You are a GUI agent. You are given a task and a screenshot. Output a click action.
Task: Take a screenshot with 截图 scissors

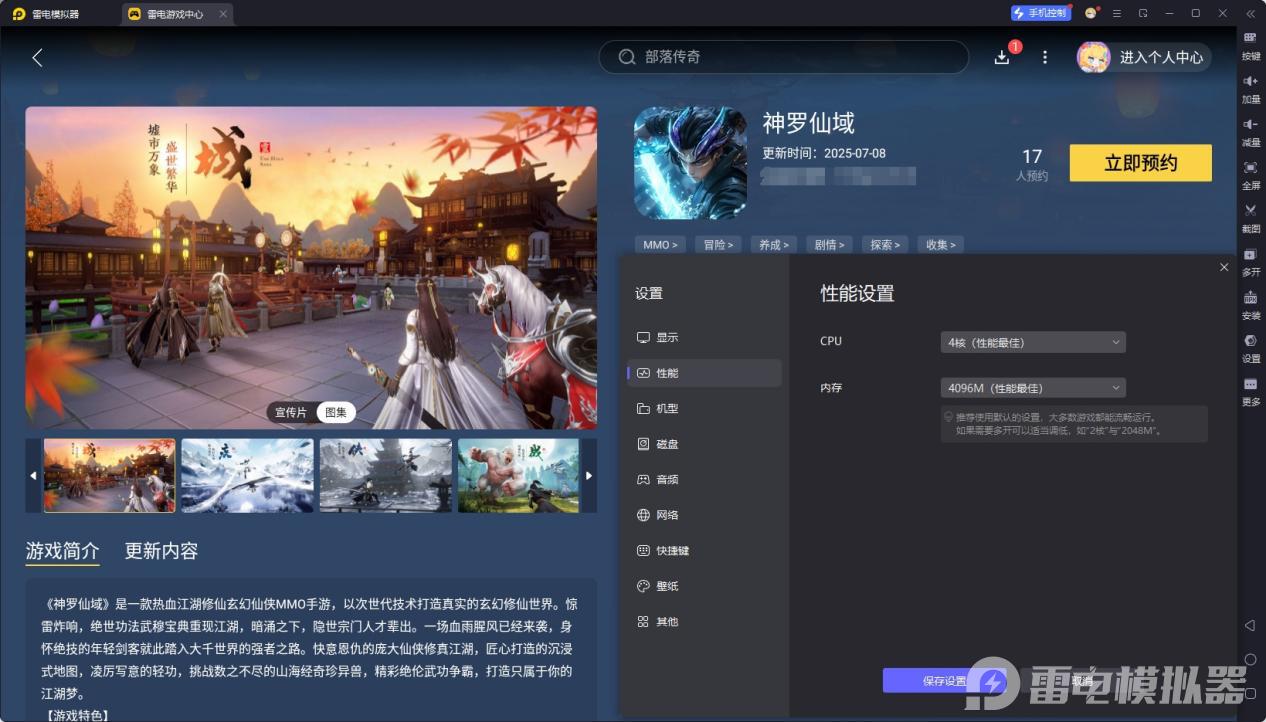(1251, 217)
